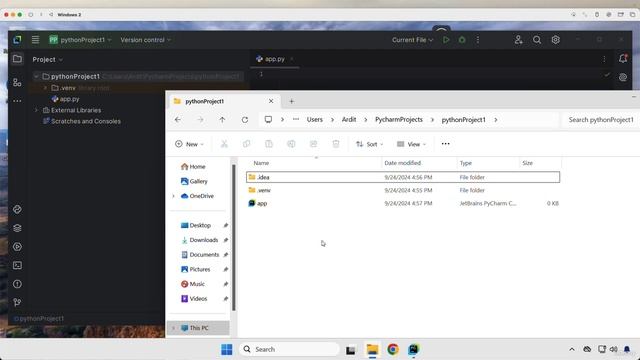The image size is (640, 360).
Task: Click the Paste icon in Explorer toolbar
Action: [x=269, y=144]
